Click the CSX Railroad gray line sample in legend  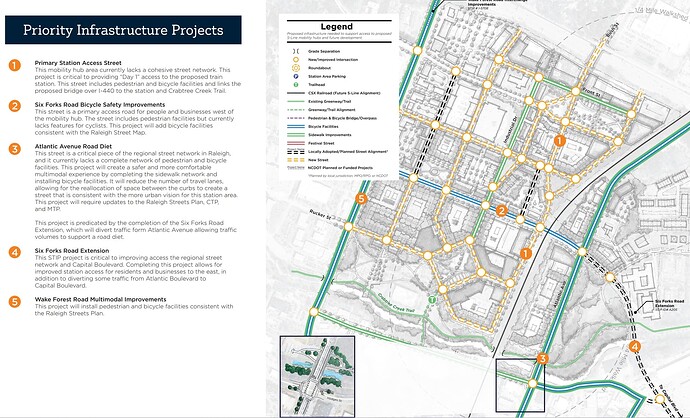296,93
